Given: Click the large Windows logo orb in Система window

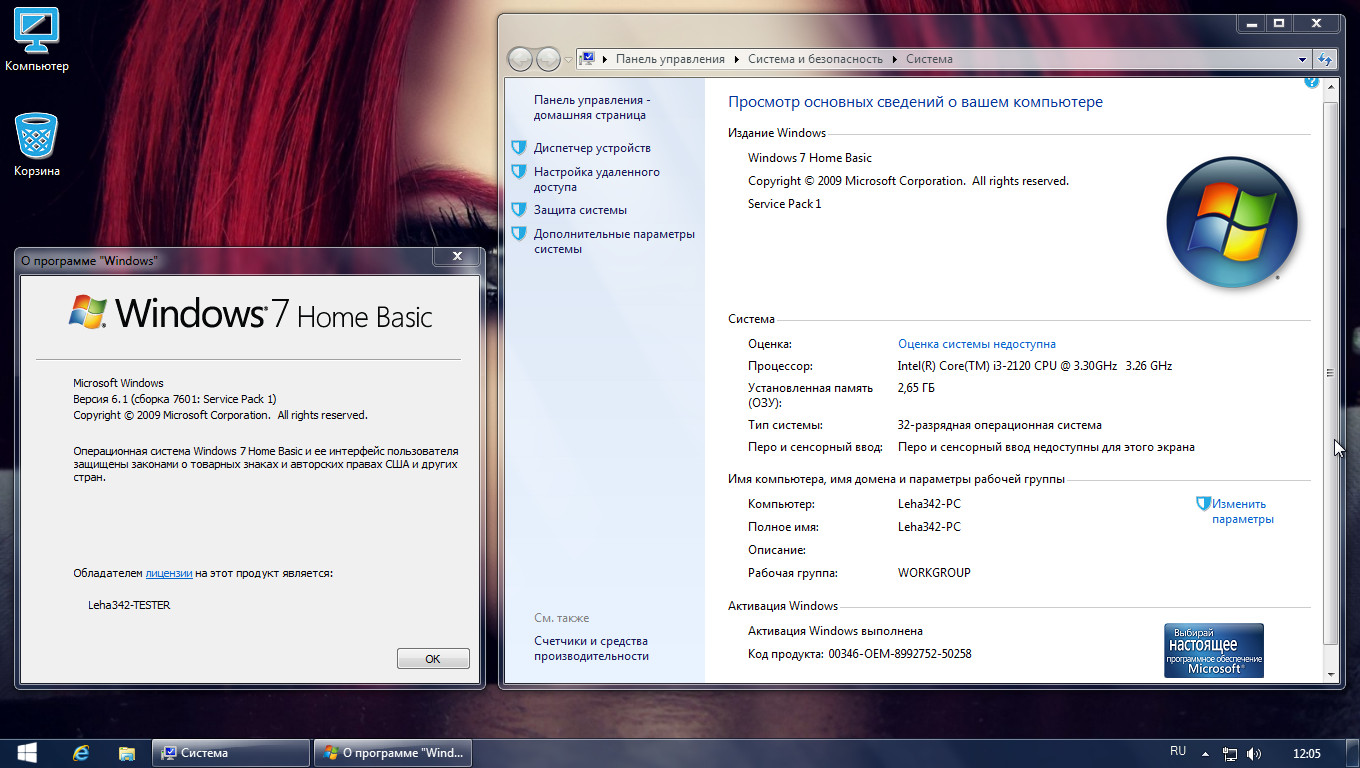Looking at the screenshot, I should coord(1232,222).
